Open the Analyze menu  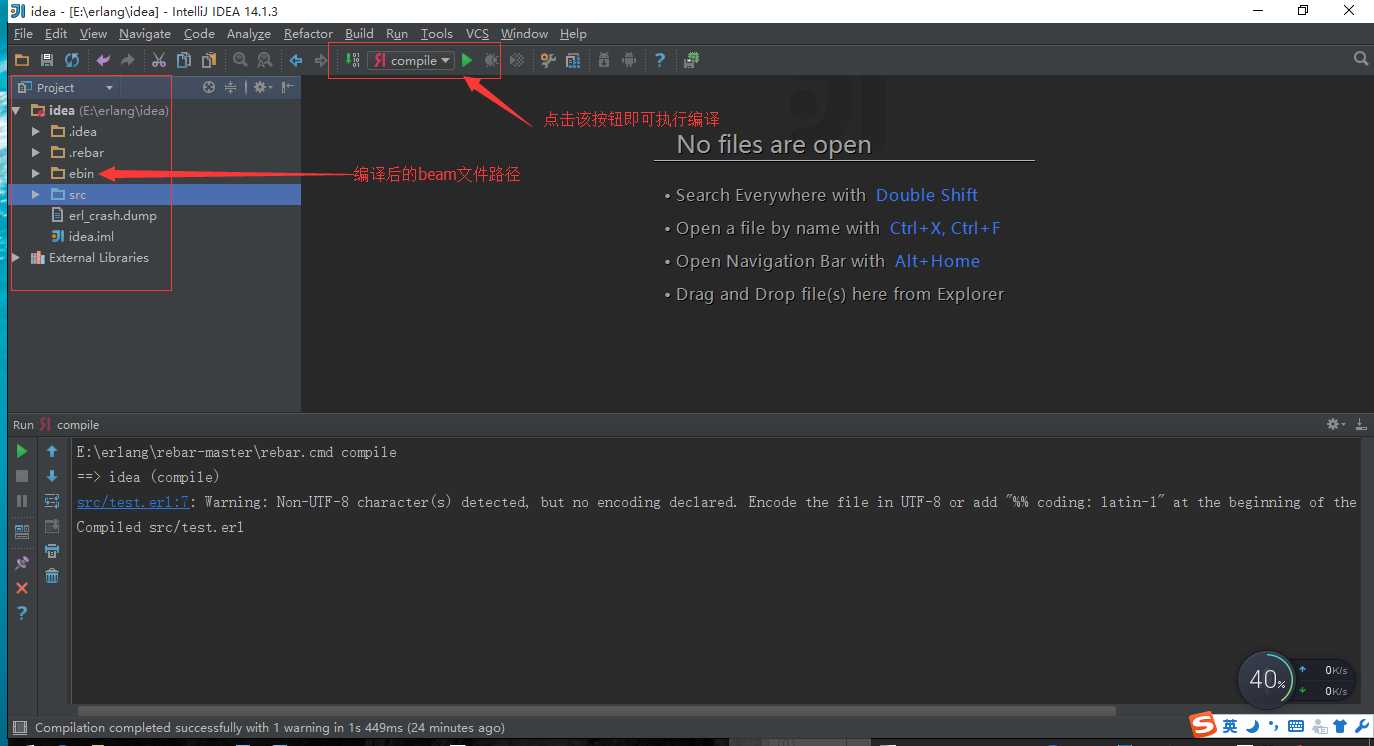click(x=249, y=34)
